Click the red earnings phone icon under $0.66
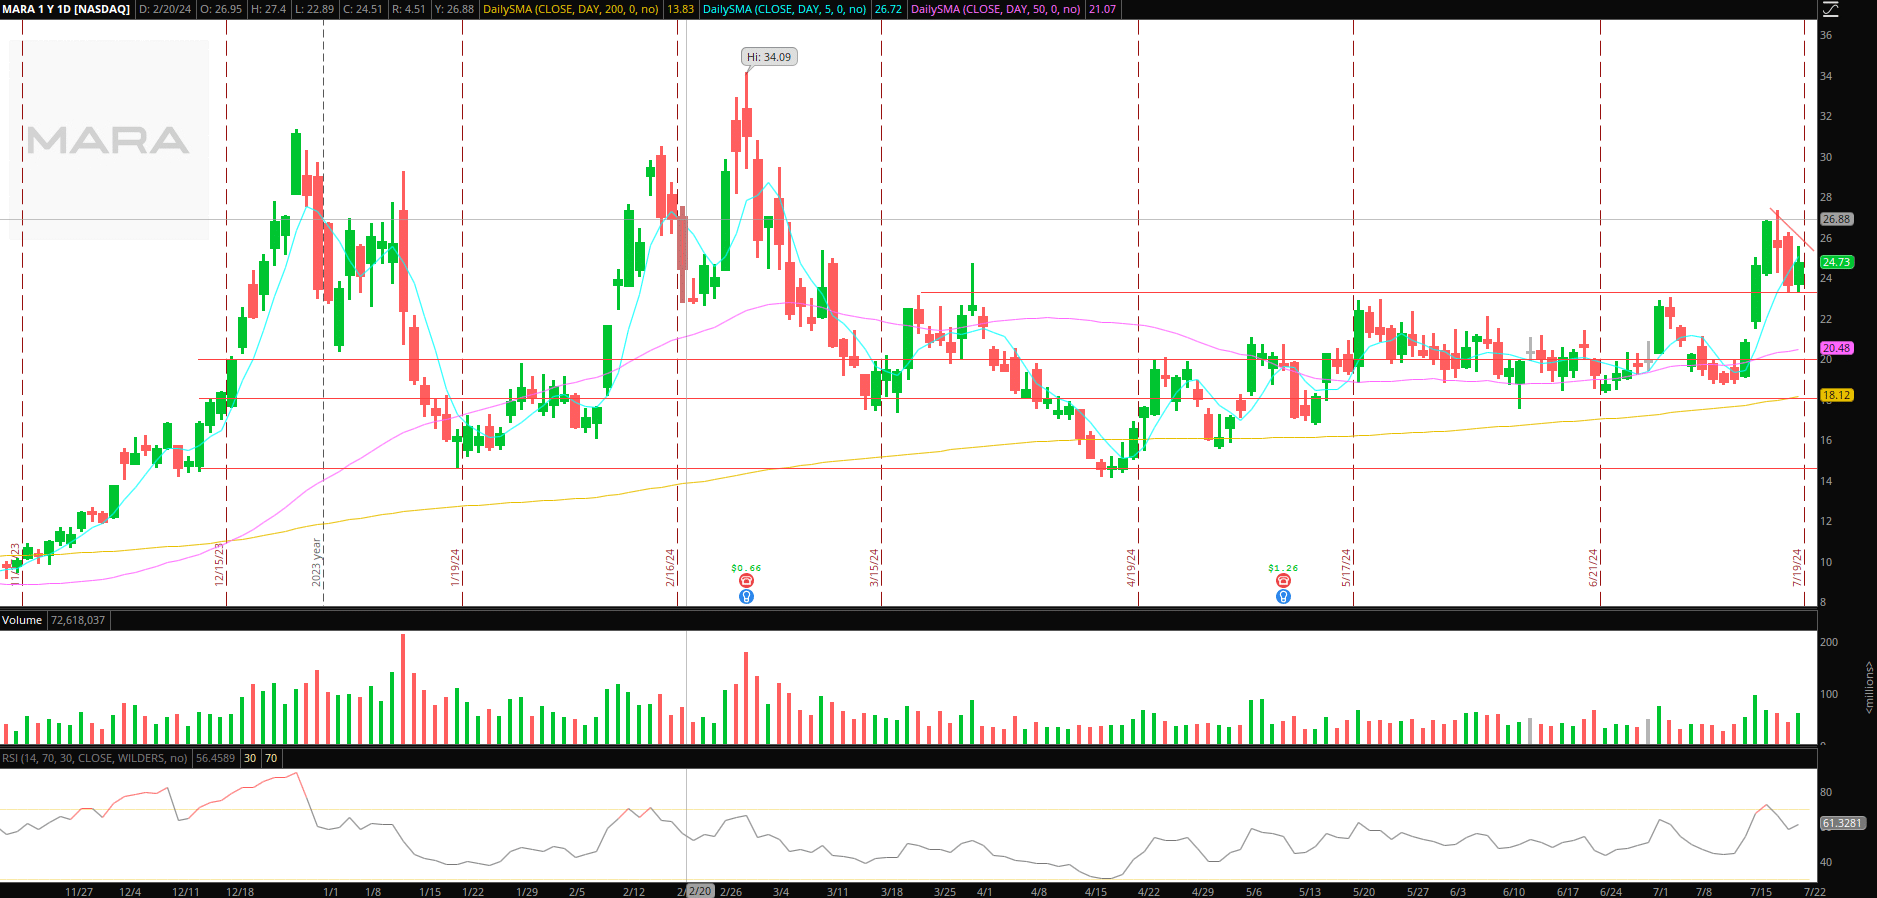The height and width of the screenshot is (898, 1877). [746, 581]
